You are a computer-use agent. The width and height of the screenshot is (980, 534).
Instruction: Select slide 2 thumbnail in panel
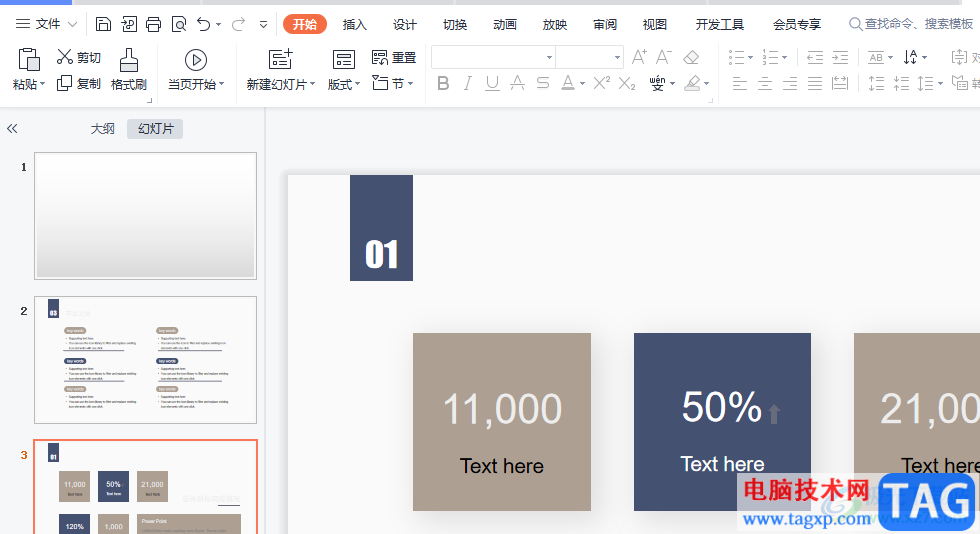[x=145, y=359]
